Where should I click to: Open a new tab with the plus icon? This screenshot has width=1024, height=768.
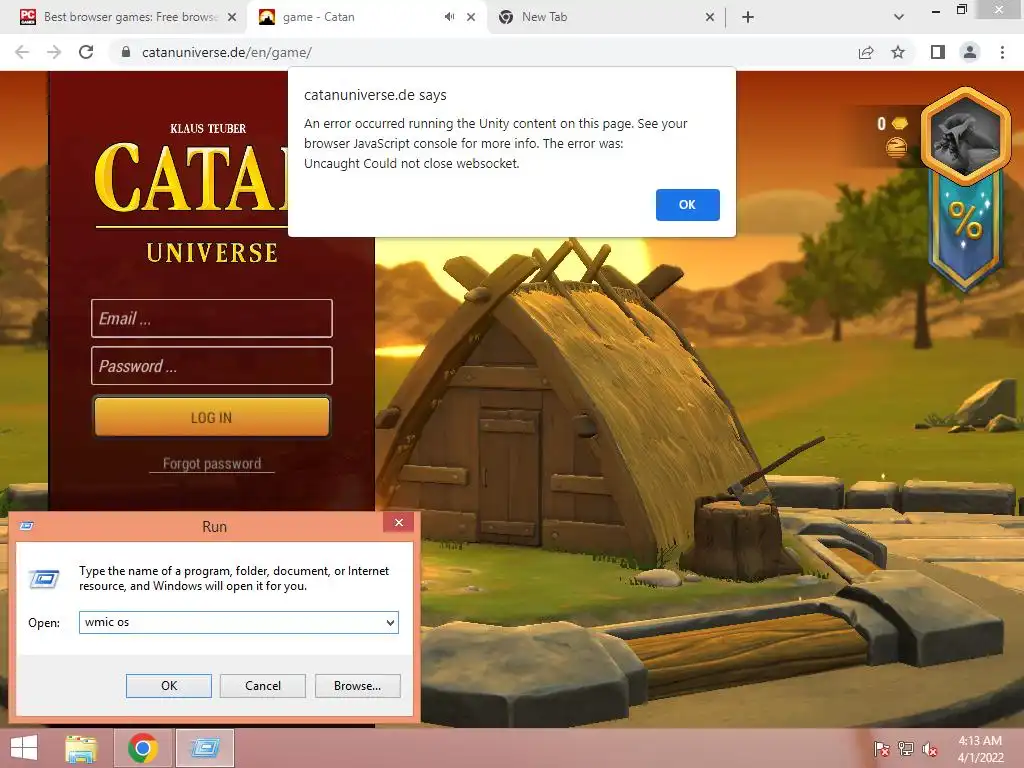(748, 17)
